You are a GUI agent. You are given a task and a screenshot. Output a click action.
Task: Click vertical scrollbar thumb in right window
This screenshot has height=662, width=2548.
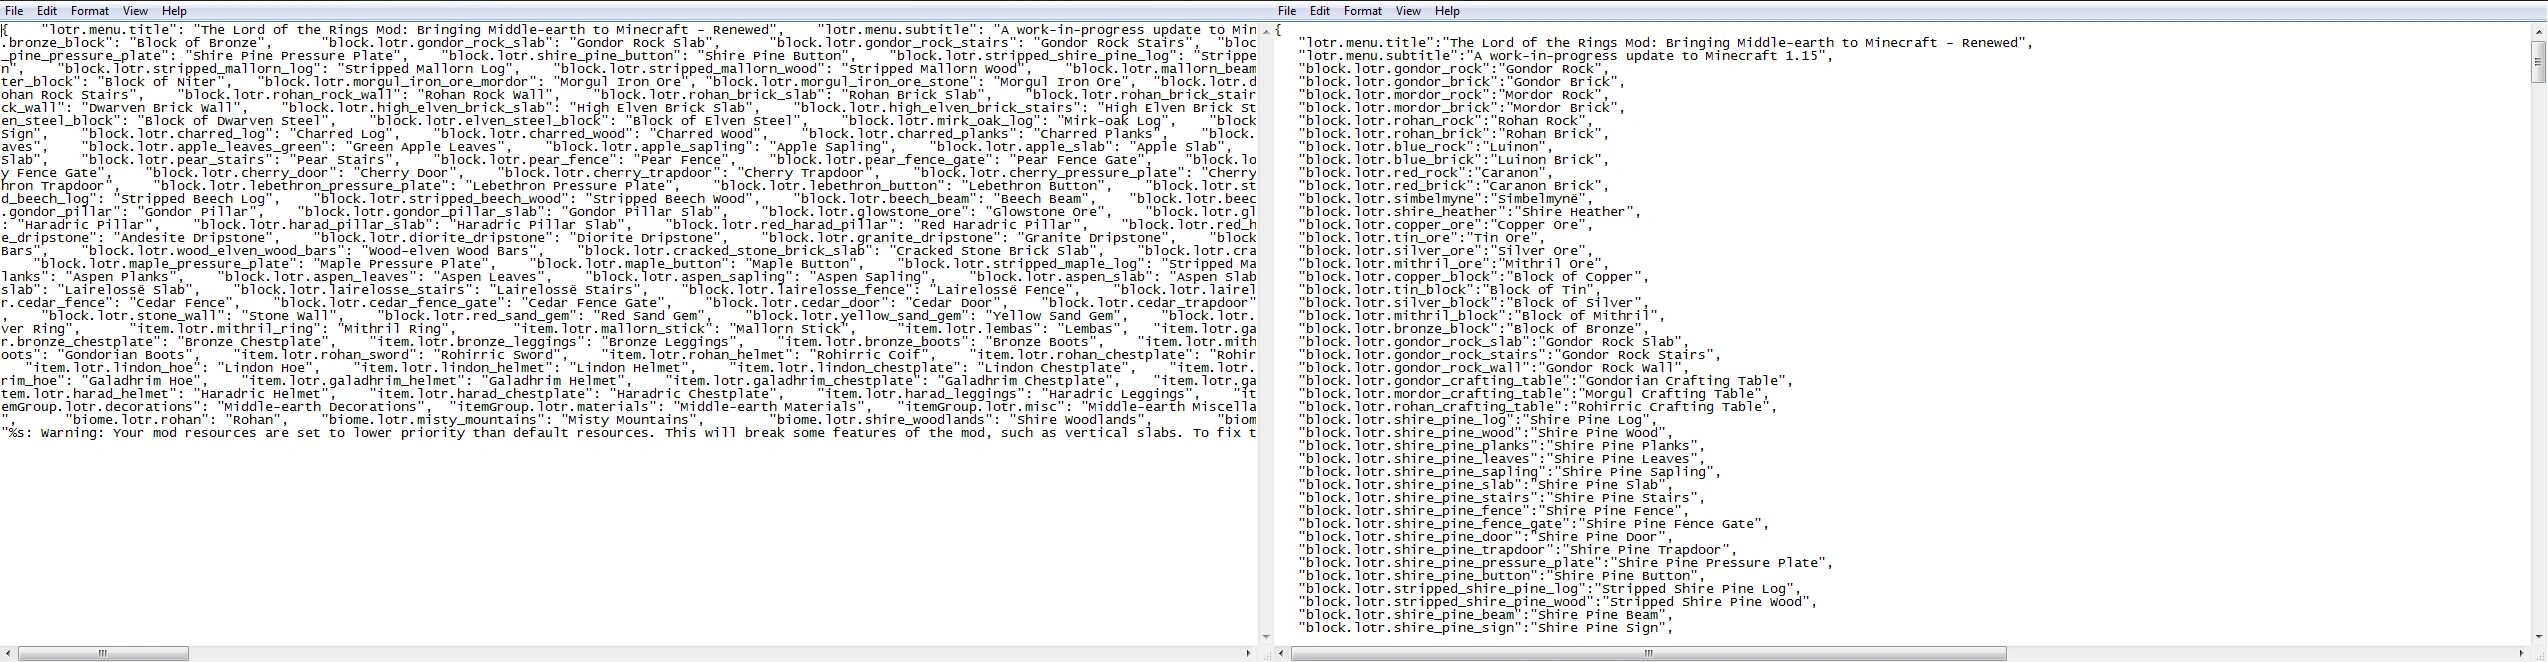point(2538,60)
